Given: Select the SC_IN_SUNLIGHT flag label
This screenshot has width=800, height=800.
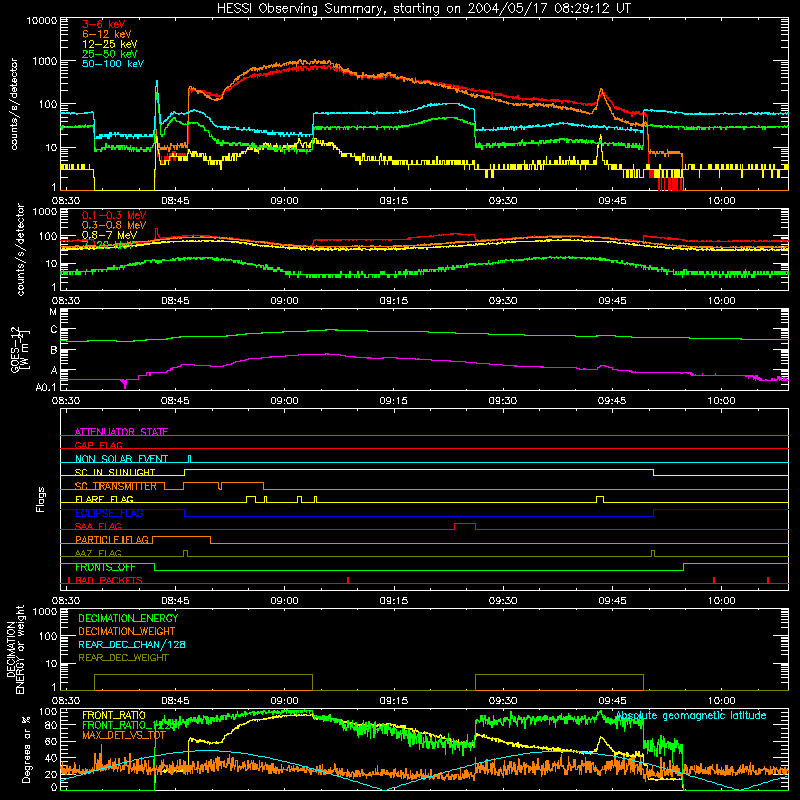Looking at the screenshot, I should [x=115, y=472].
